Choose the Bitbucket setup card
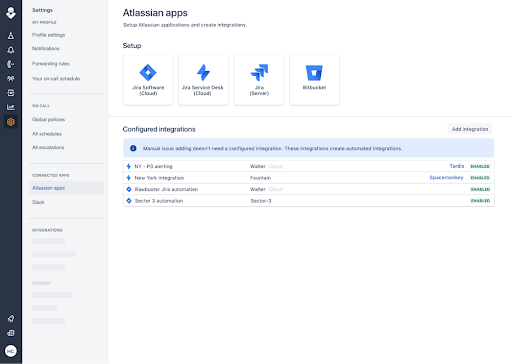This screenshot has width=512, height=364. [314, 80]
